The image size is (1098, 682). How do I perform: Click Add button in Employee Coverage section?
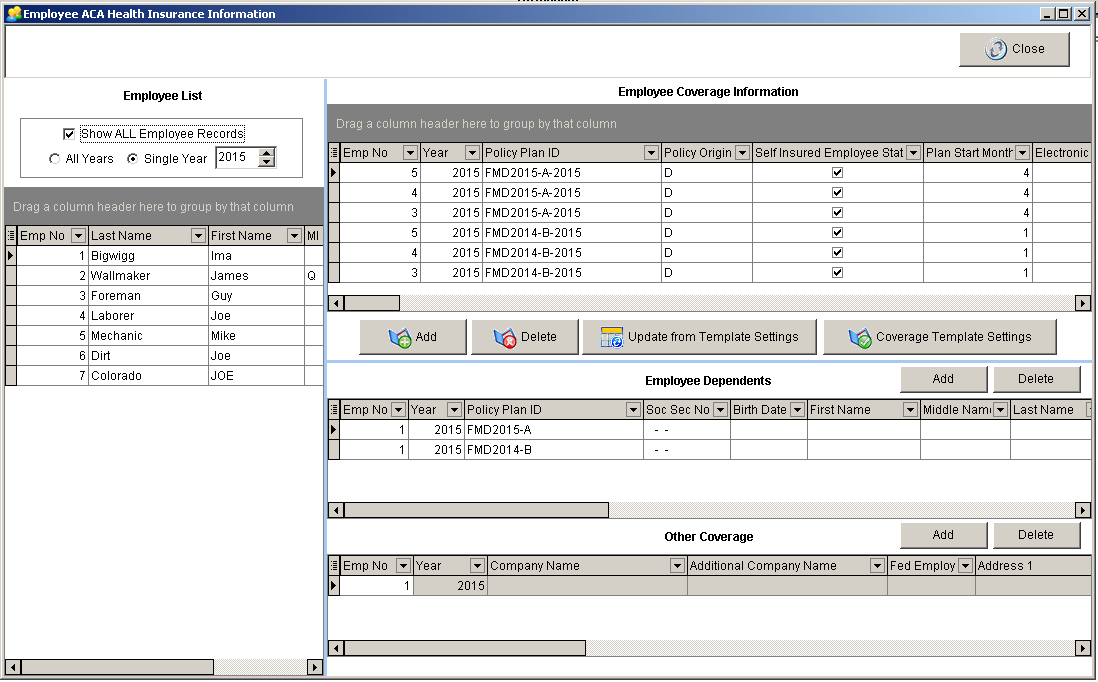[412, 337]
